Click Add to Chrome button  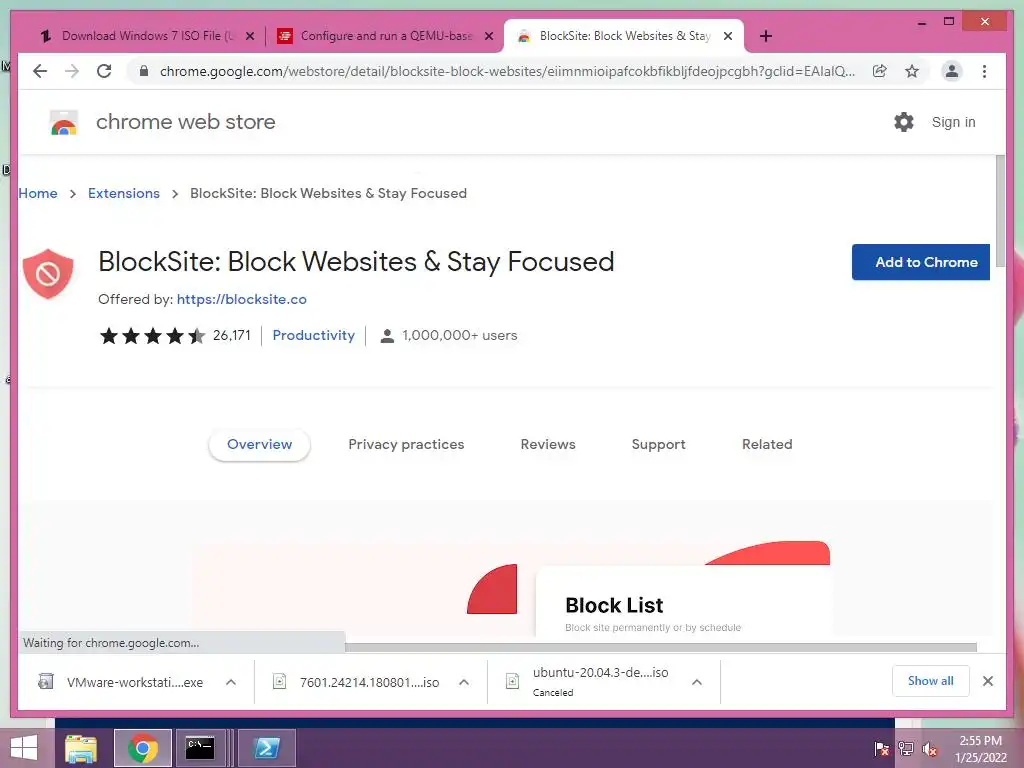coord(921,262)
